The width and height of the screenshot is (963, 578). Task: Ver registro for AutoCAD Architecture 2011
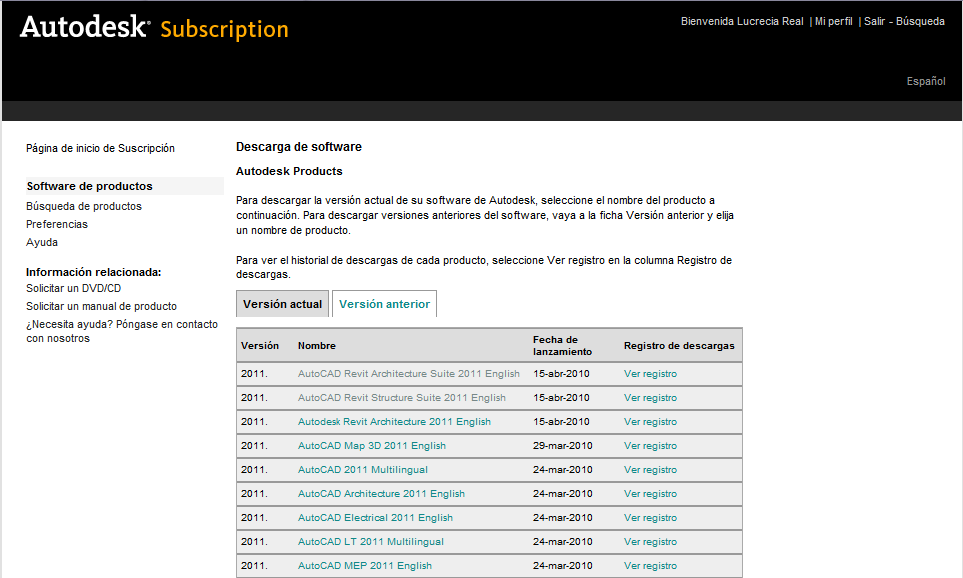[650, 493]
